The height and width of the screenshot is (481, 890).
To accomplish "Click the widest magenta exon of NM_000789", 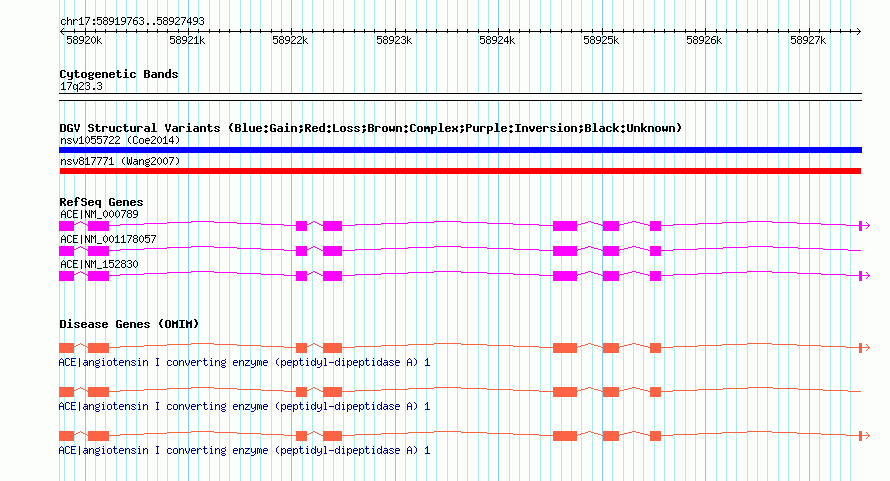I will tap(565, 226).
